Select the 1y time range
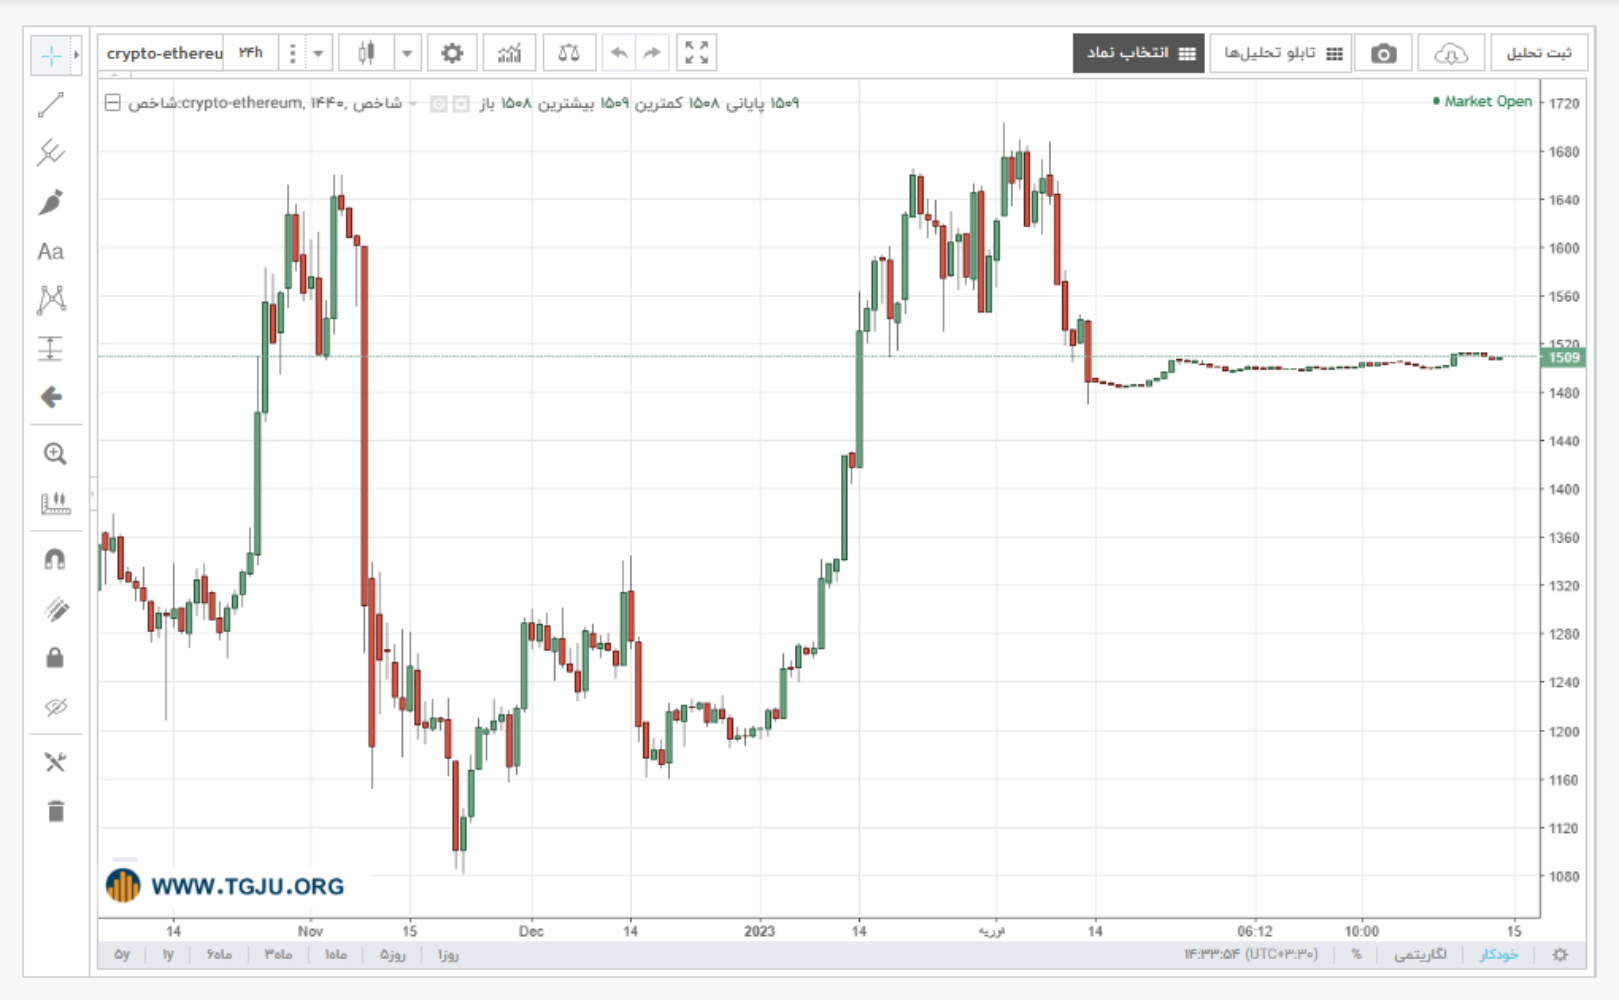 coord(168,955)
